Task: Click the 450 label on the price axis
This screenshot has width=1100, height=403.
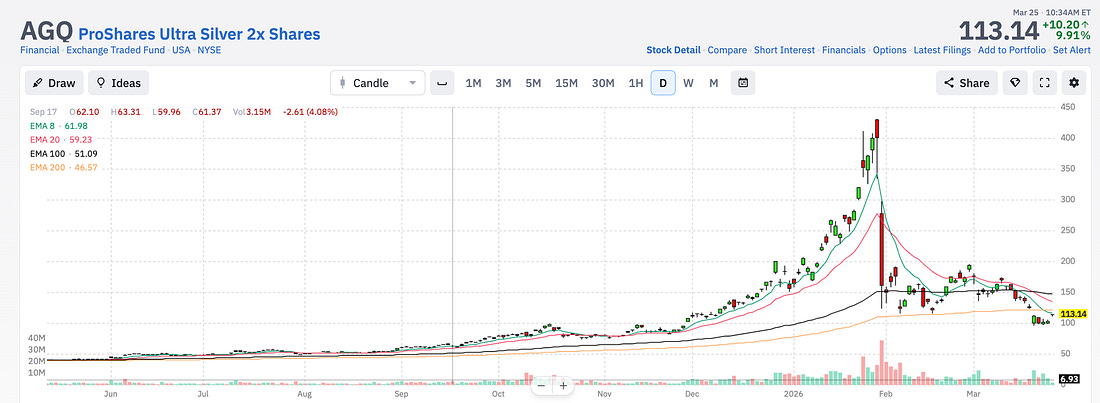Action: [1068, 107]
